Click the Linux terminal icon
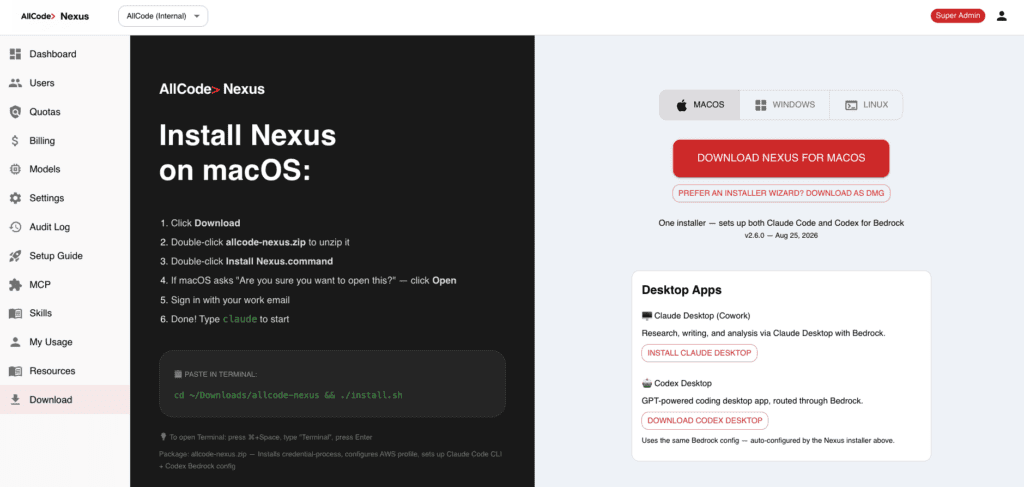This screenshot has width=1024, height=487. [x=851, y=105]
